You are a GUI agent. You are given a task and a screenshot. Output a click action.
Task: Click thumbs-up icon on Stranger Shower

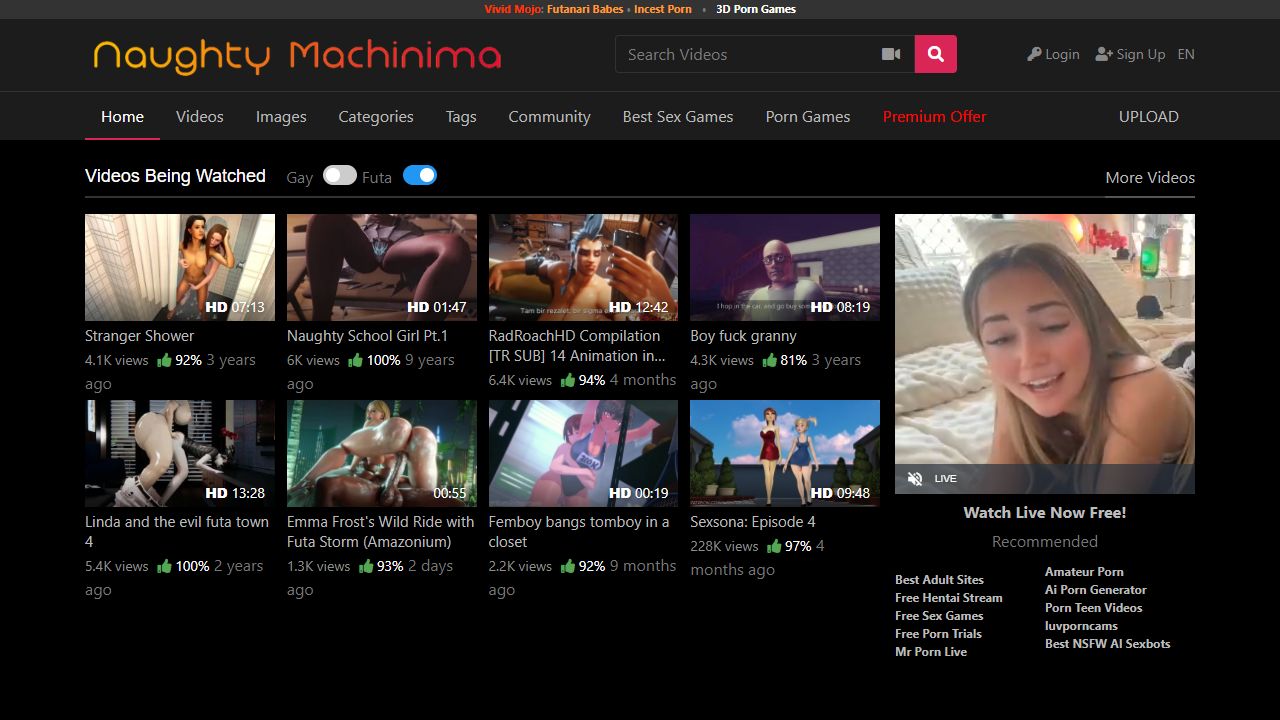[164, 360]
